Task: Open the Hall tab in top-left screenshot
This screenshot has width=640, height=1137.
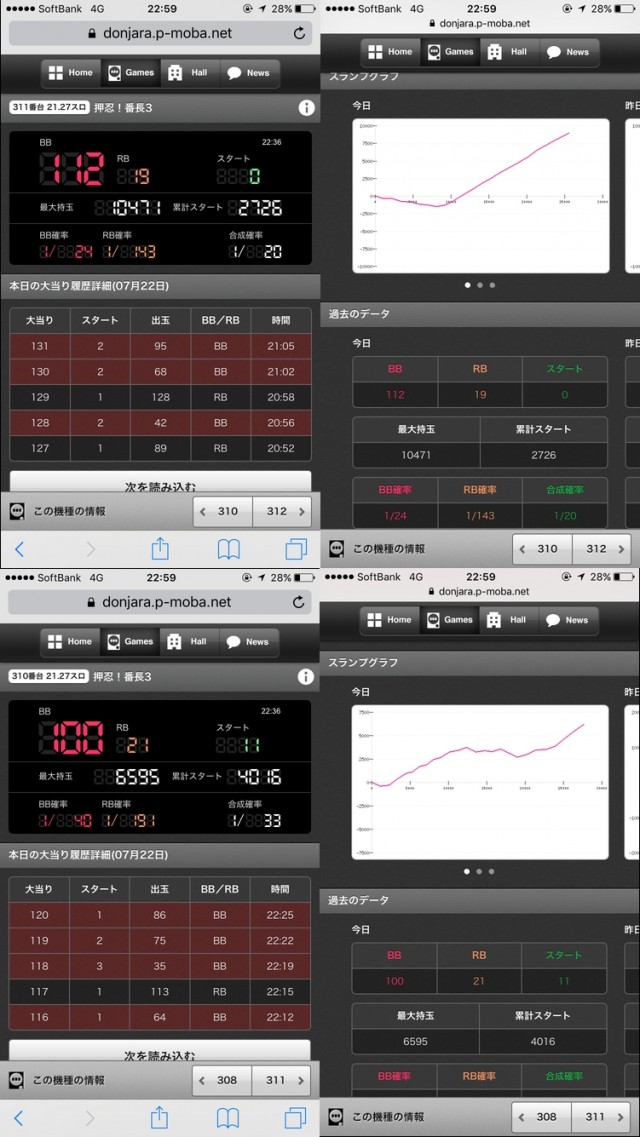Action: [x=187, y=73]
